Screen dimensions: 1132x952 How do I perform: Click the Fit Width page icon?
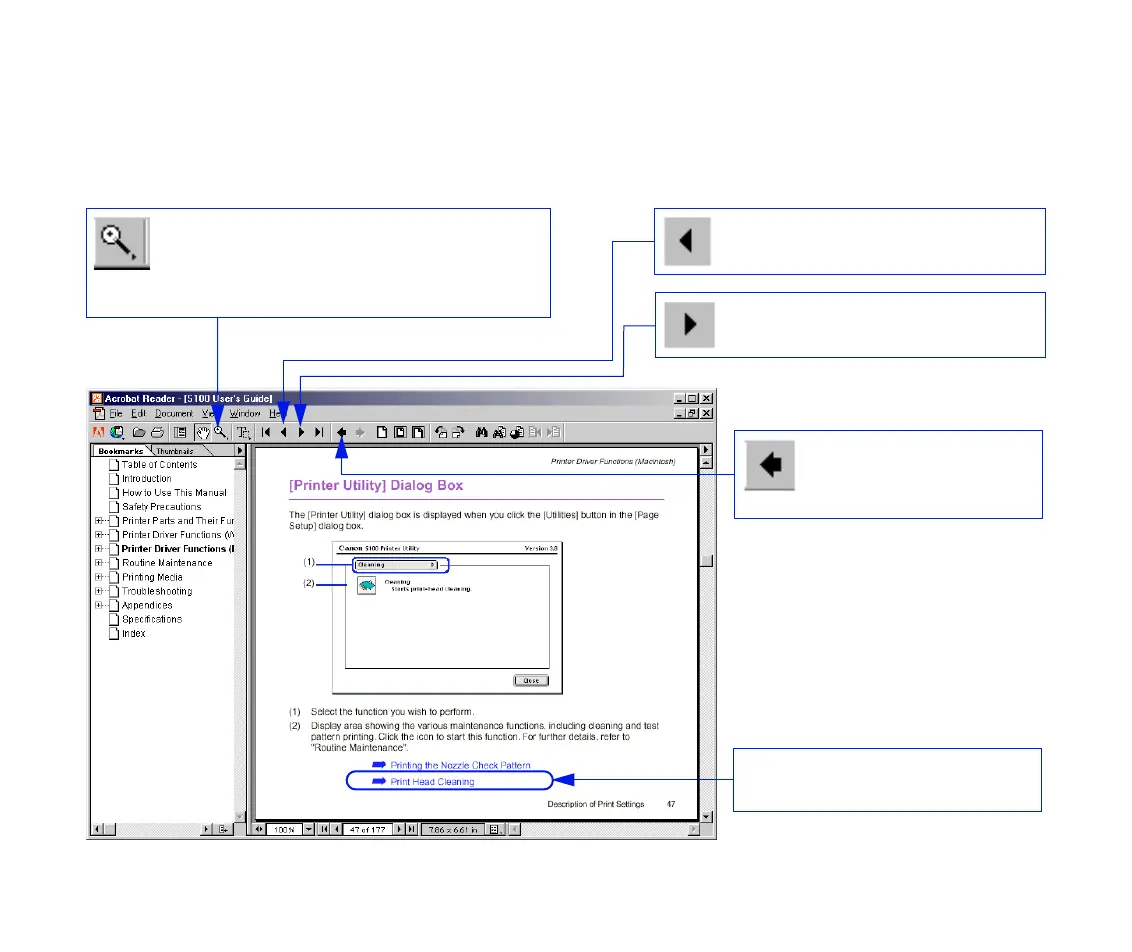pyautogui.click(x=418, y=432)
